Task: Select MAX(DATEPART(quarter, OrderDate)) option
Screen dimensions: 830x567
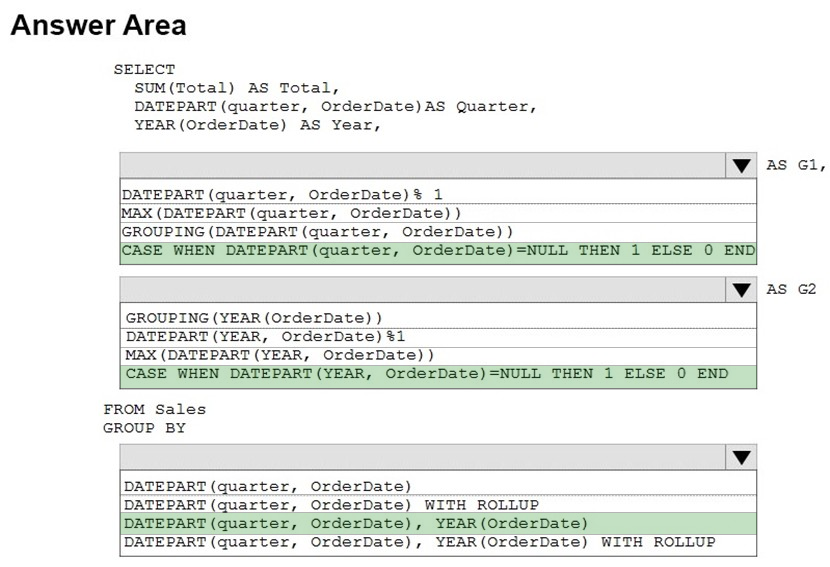Action: pyautogui.click(x=438, y=213)
